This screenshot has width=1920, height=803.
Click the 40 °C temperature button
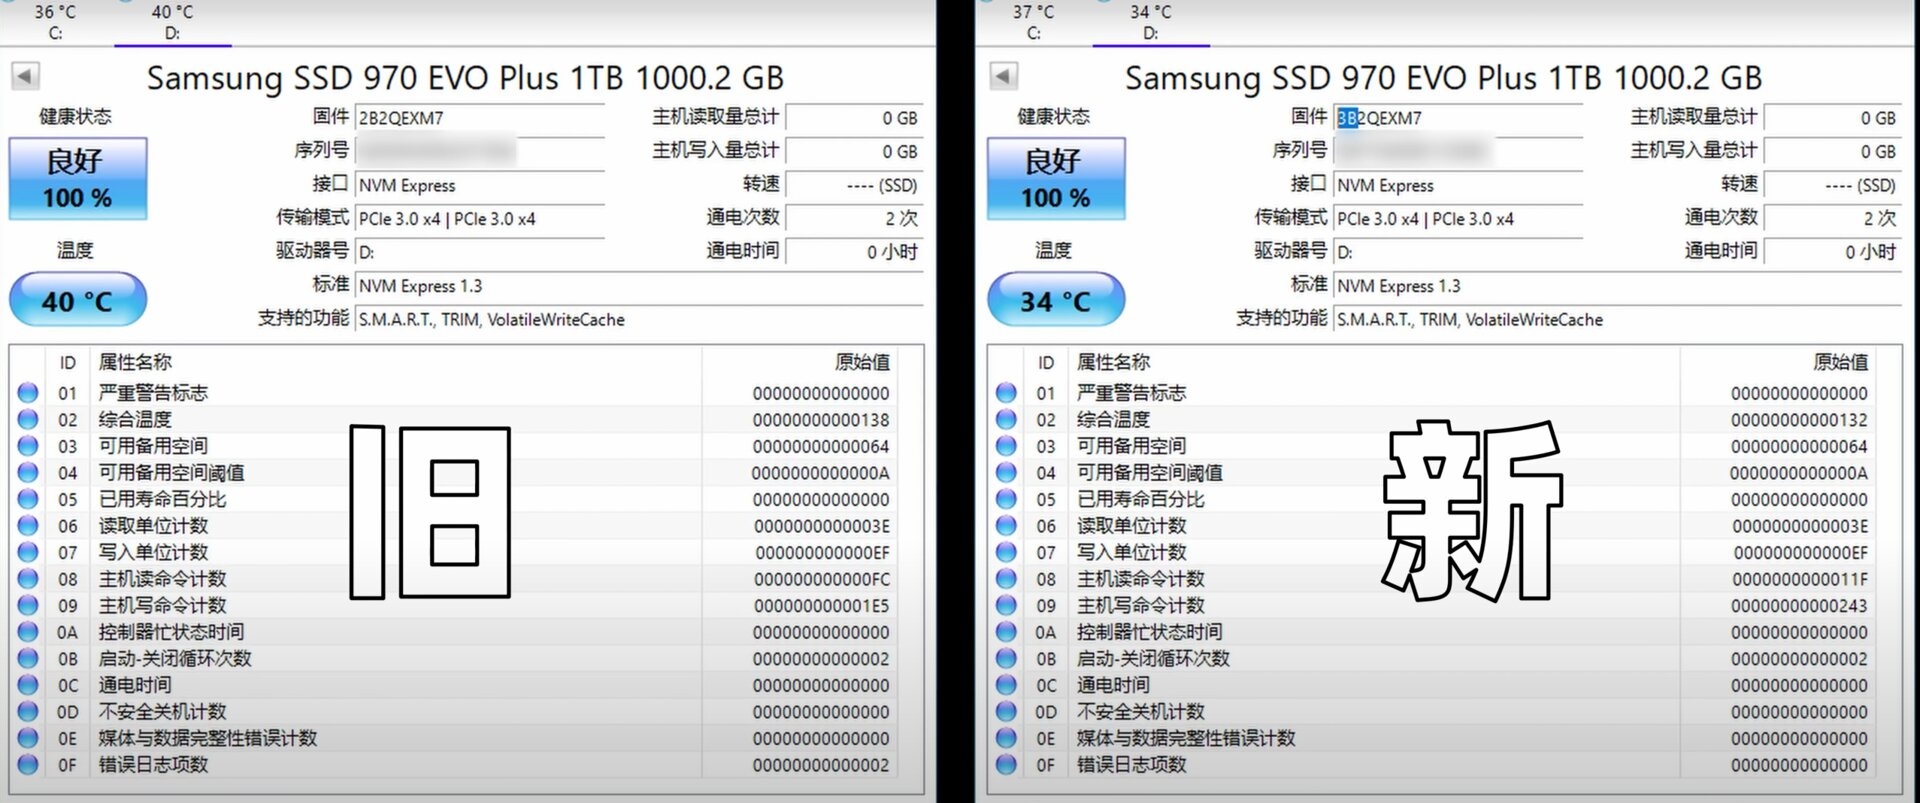[78, 300]
